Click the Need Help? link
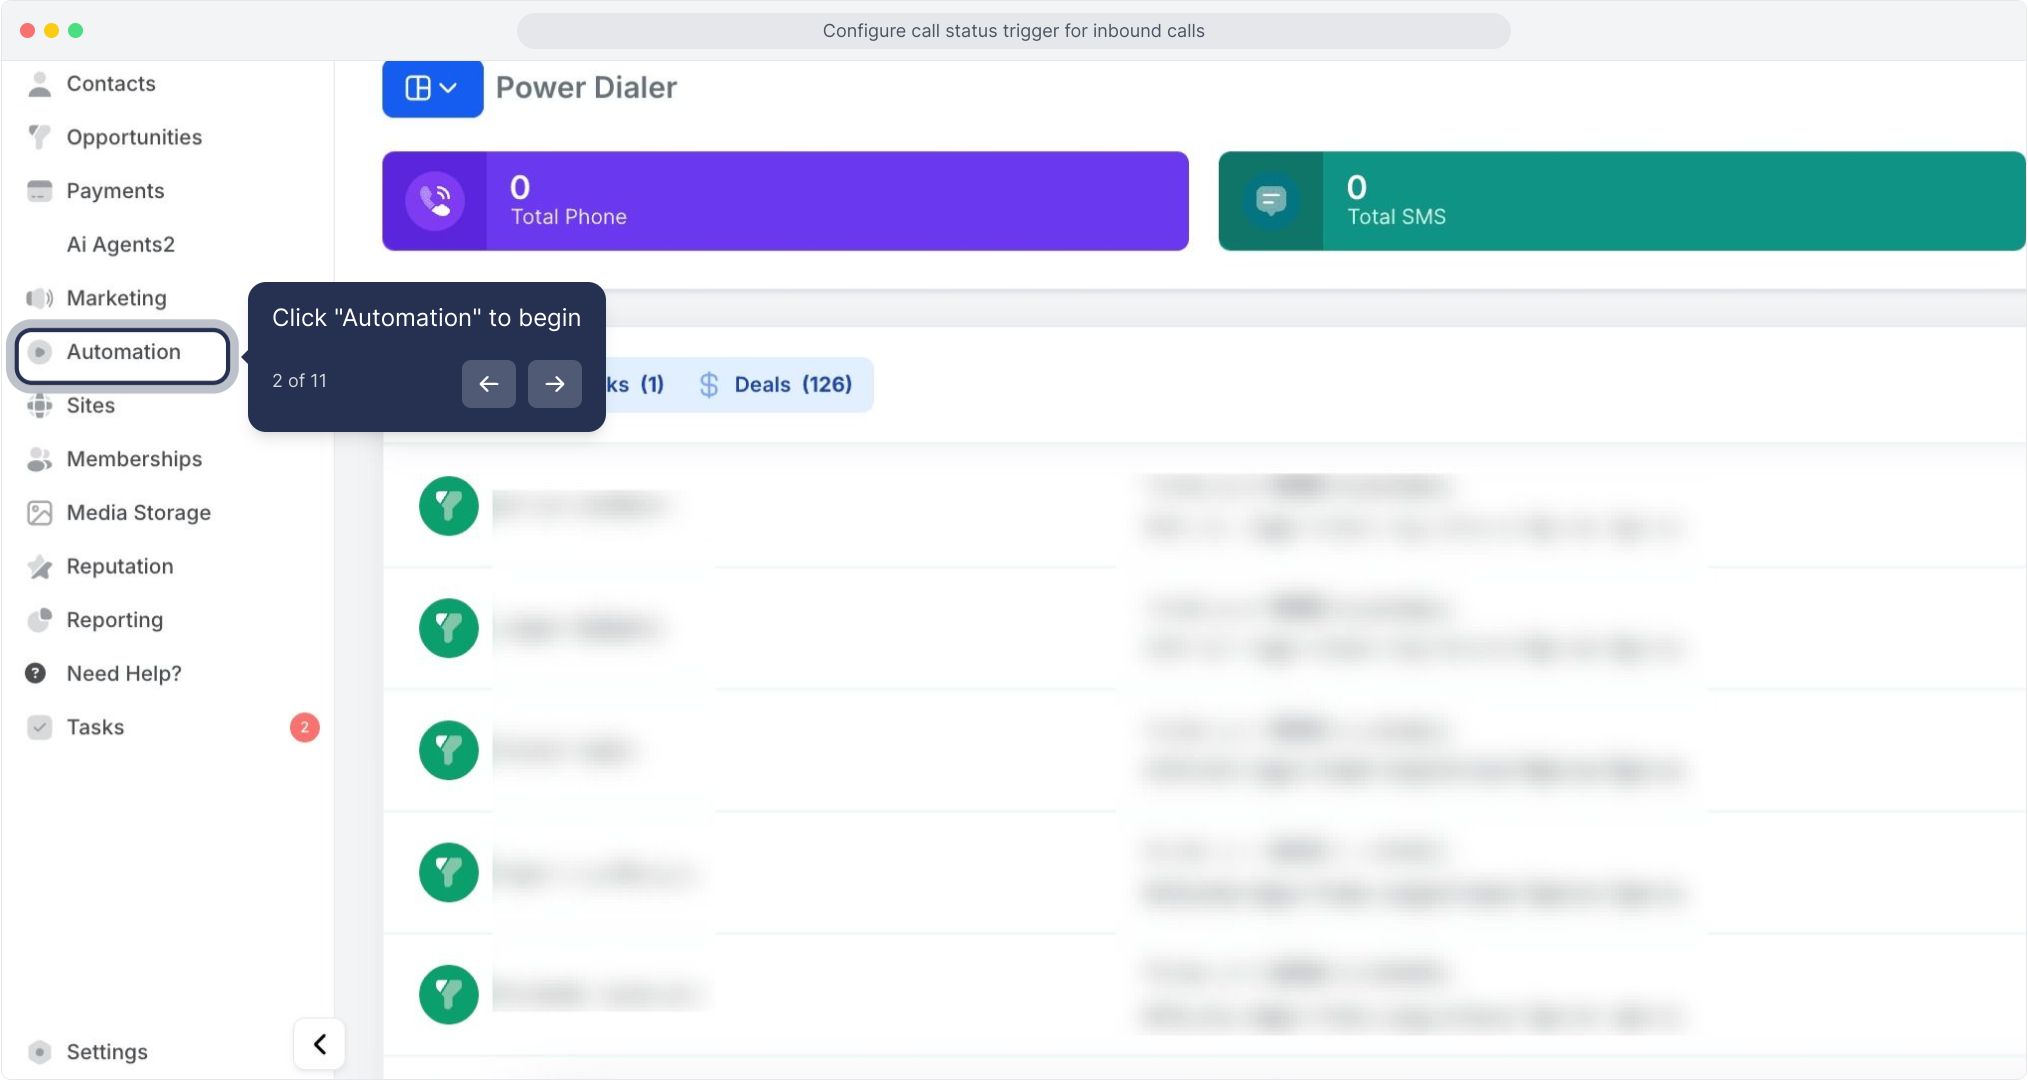This screenshot has height=1080, width=2028. coord(124,674)
